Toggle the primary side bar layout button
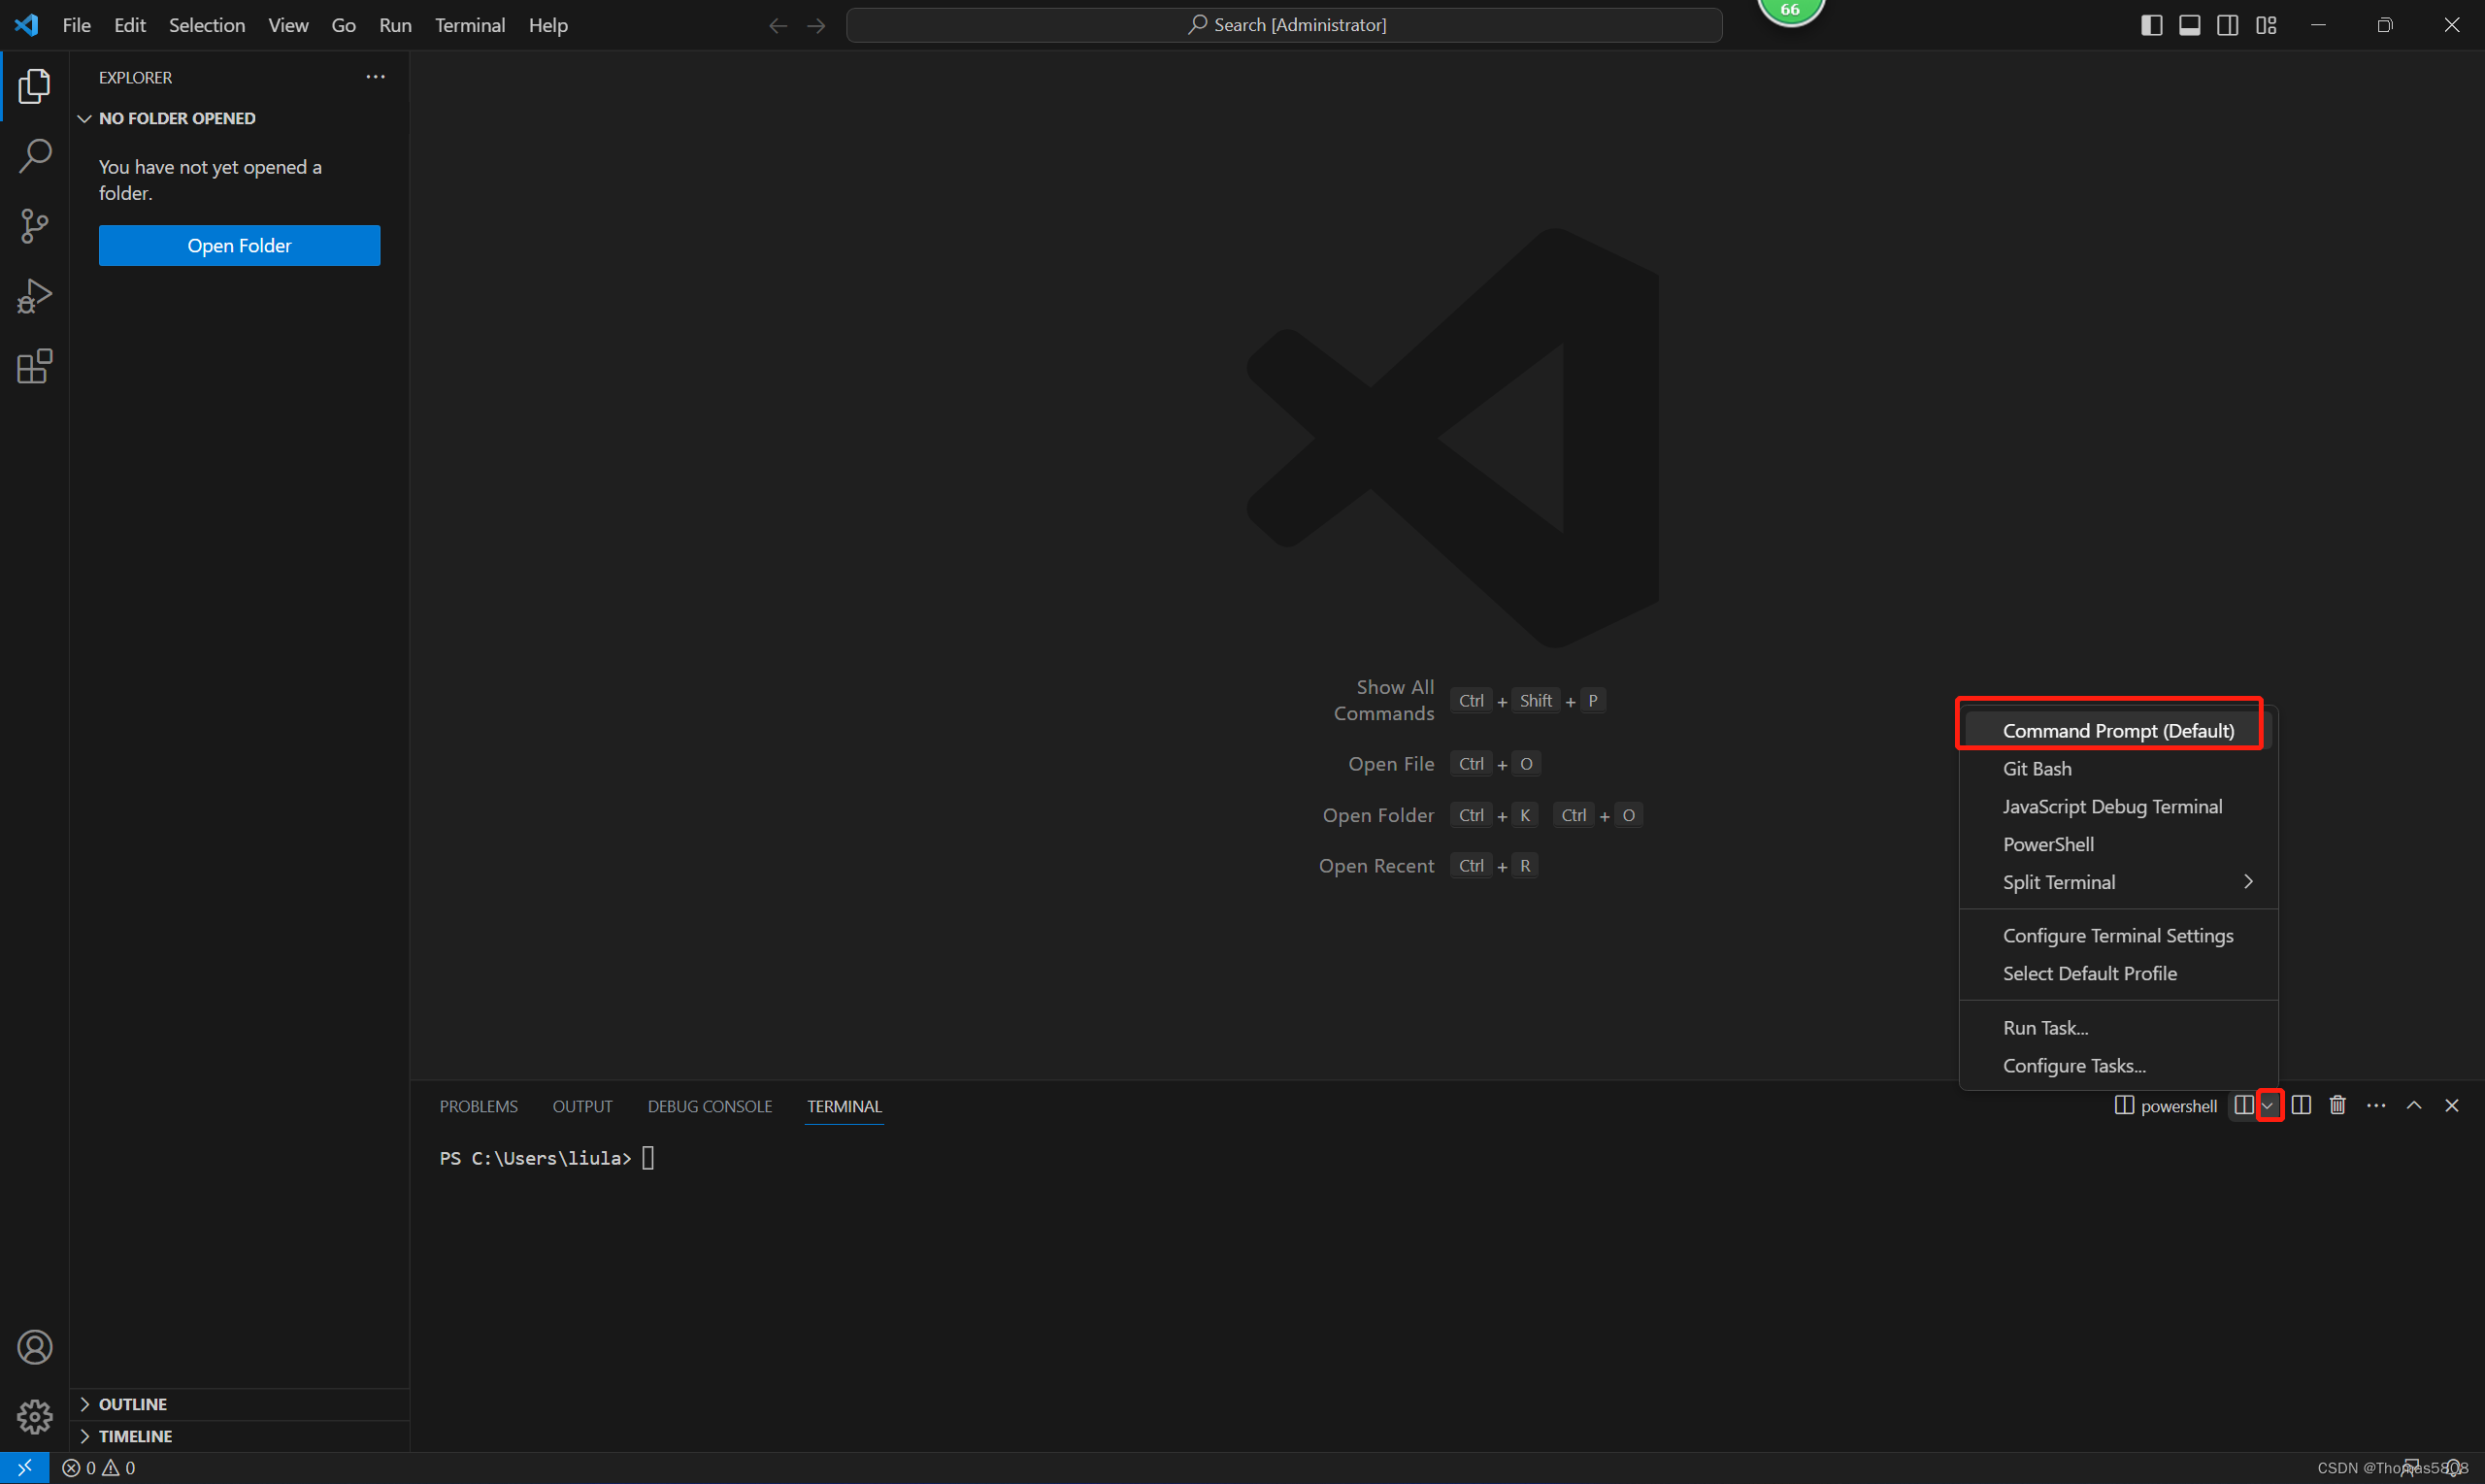Screen dimensions: 2485x1484 (x=2151, y=25)
